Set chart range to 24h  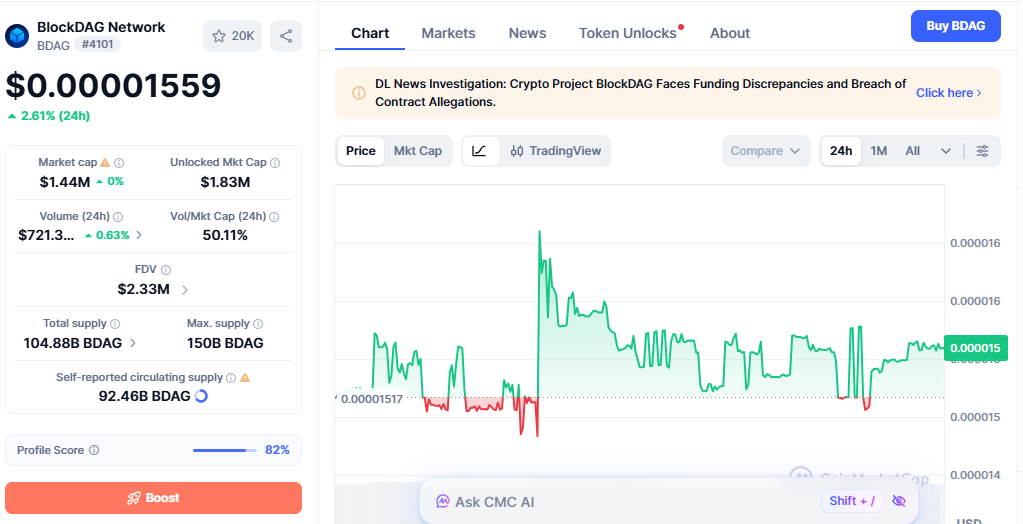(841, 151)
